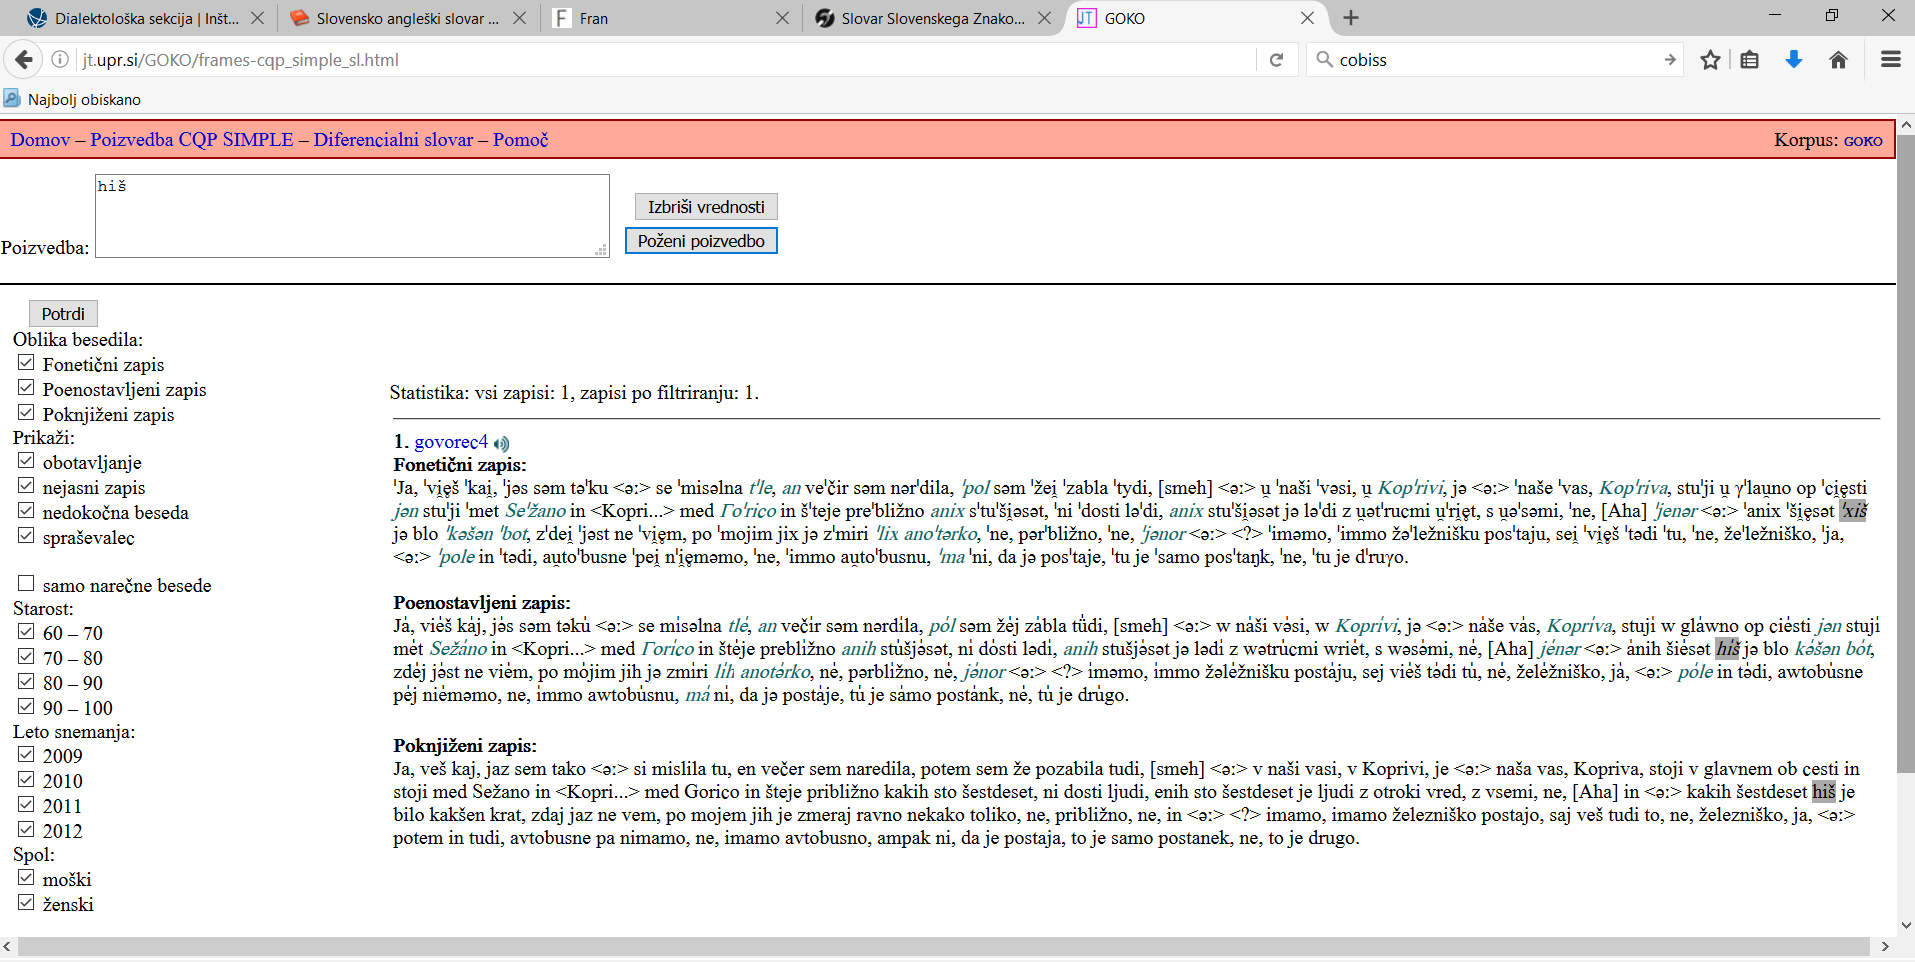Screen dimensions: 1915x962
Task: Click the horizontal page scrollbar
Action: pos(944,946)
